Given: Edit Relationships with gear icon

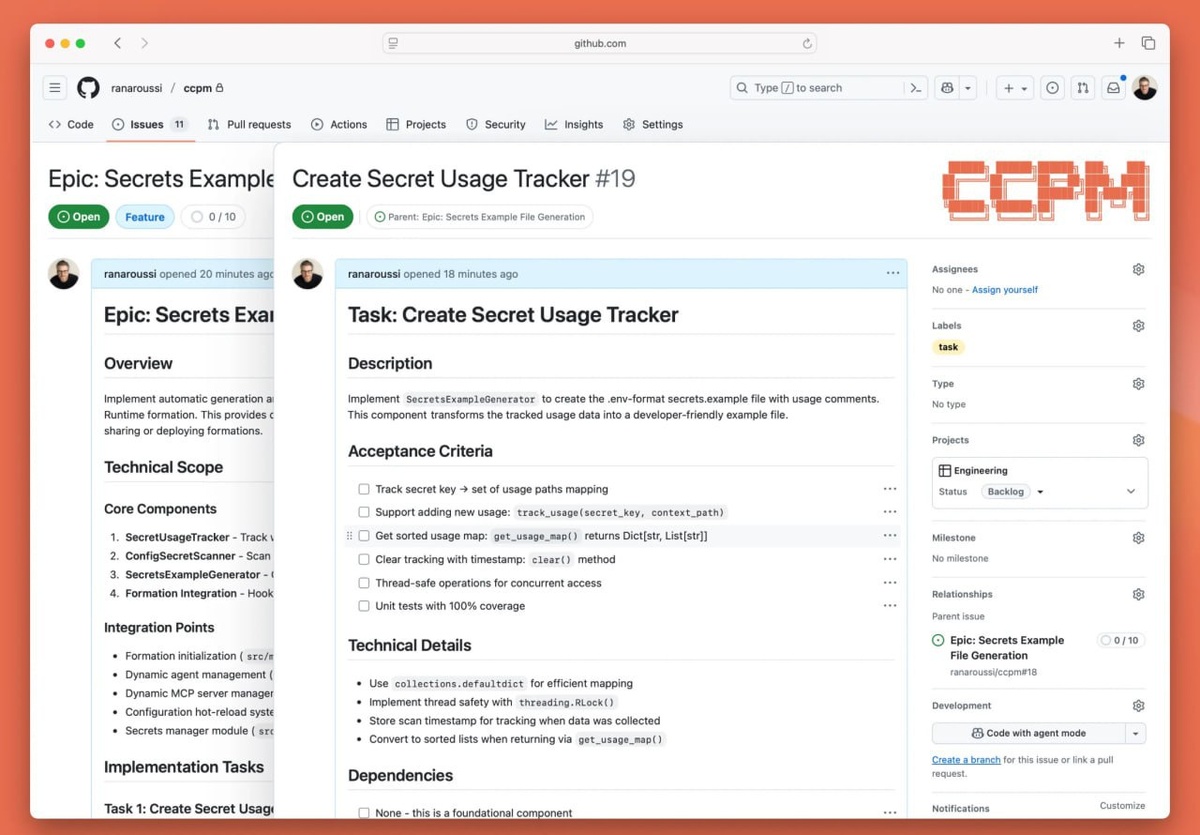Looking at the screenshot, I should tap(1138, 594).
